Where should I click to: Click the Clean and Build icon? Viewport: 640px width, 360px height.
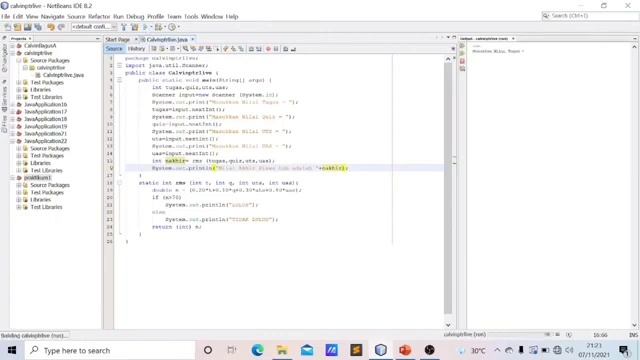[x=134, y=27]
